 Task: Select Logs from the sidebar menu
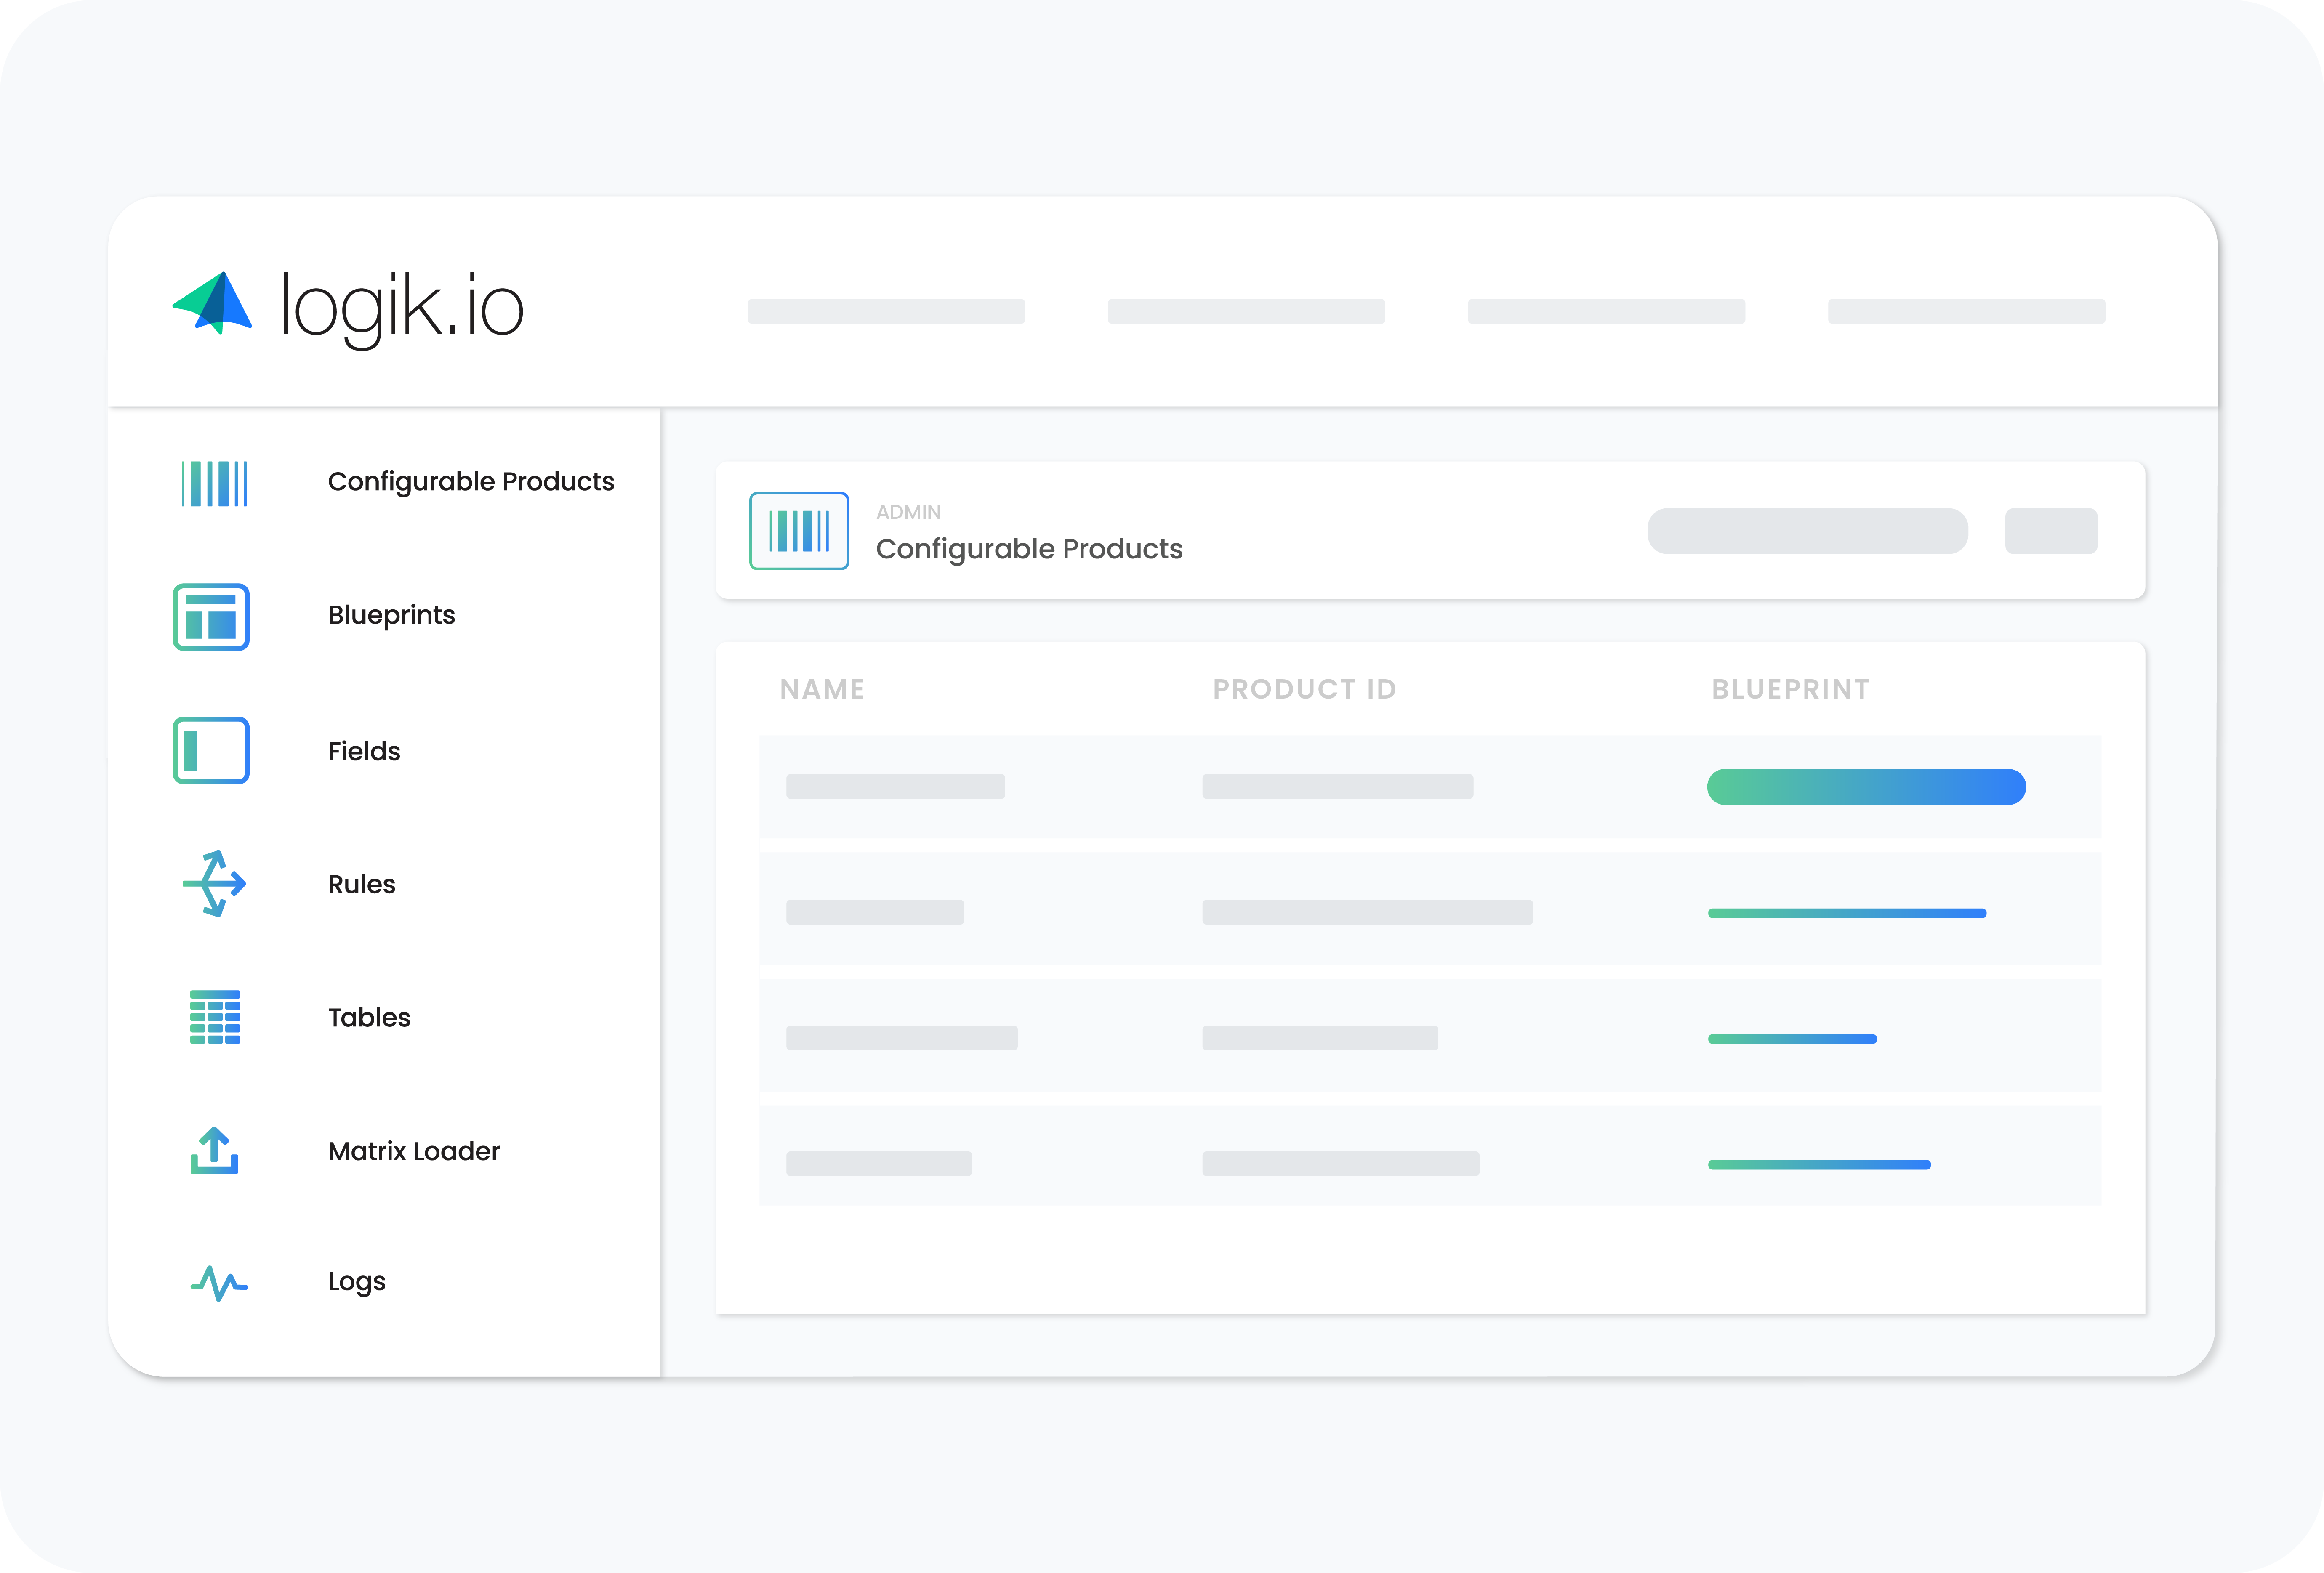[x=356, y=1282]
